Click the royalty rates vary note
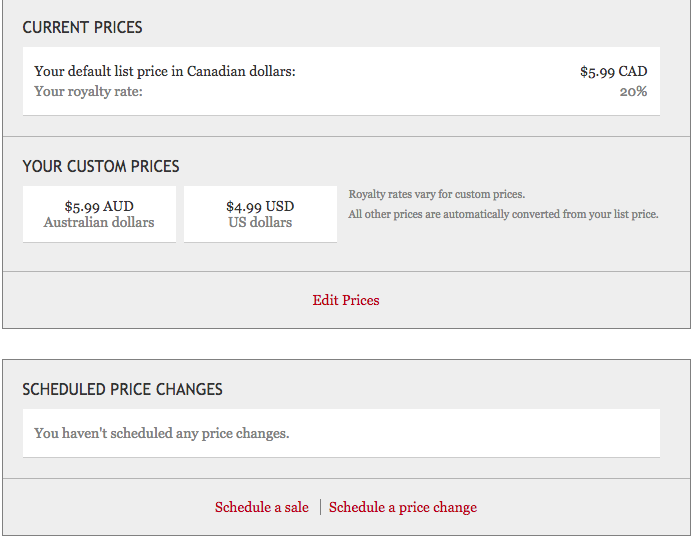 (x=436, y=194)
